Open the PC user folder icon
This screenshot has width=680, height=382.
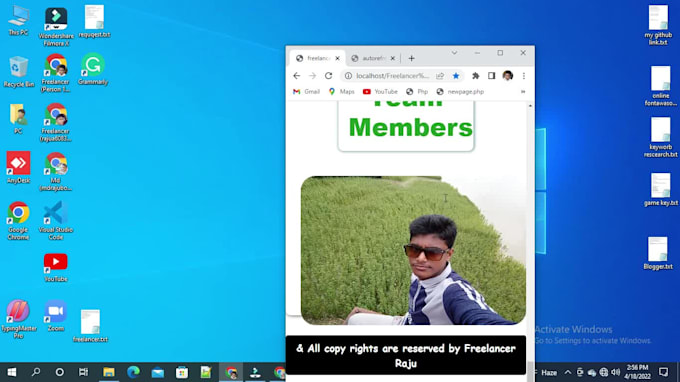(18, 118)
